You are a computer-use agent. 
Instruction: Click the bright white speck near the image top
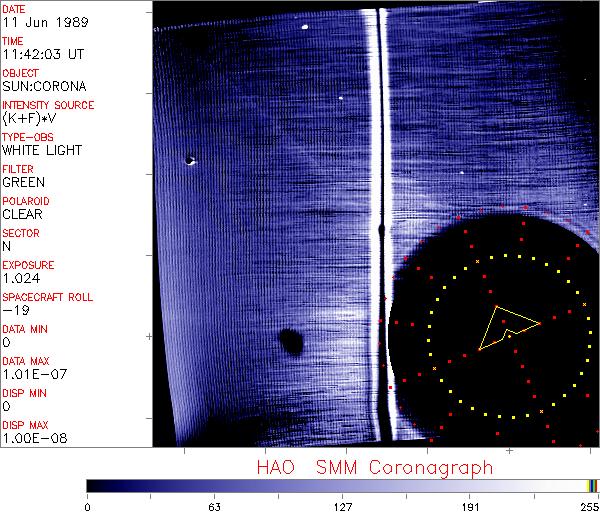coord(303,28)
